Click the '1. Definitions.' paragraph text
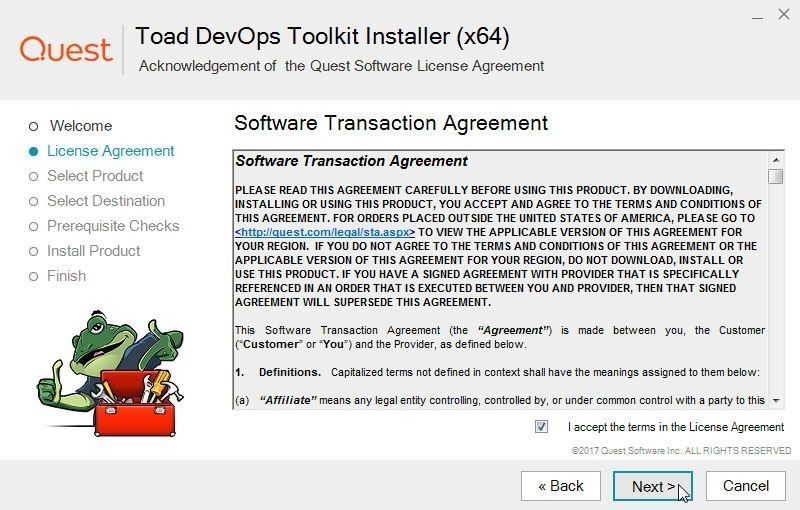This screenshot has width=800, height=510. (x=497, y=372)
